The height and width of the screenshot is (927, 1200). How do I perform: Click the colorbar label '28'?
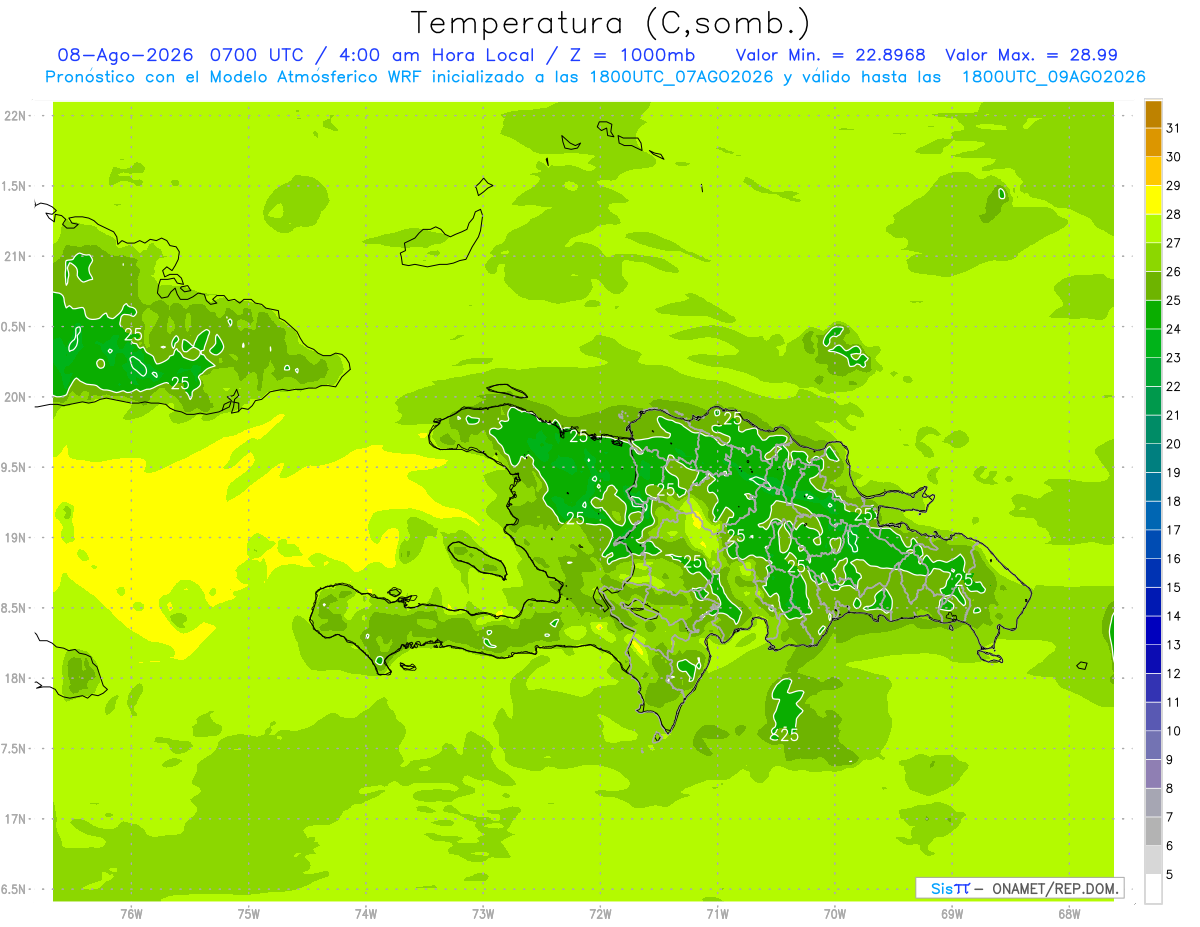click(x=1173, y=214)
